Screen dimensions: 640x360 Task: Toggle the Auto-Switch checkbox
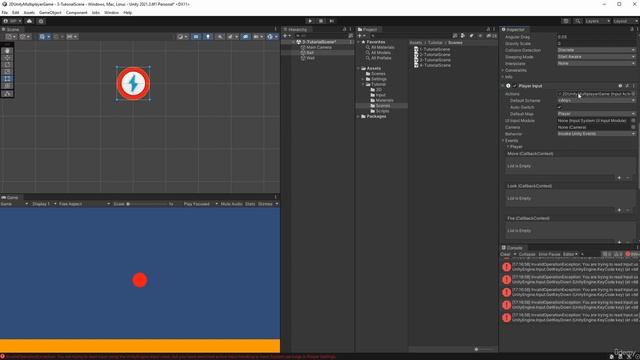pos(560,107)
